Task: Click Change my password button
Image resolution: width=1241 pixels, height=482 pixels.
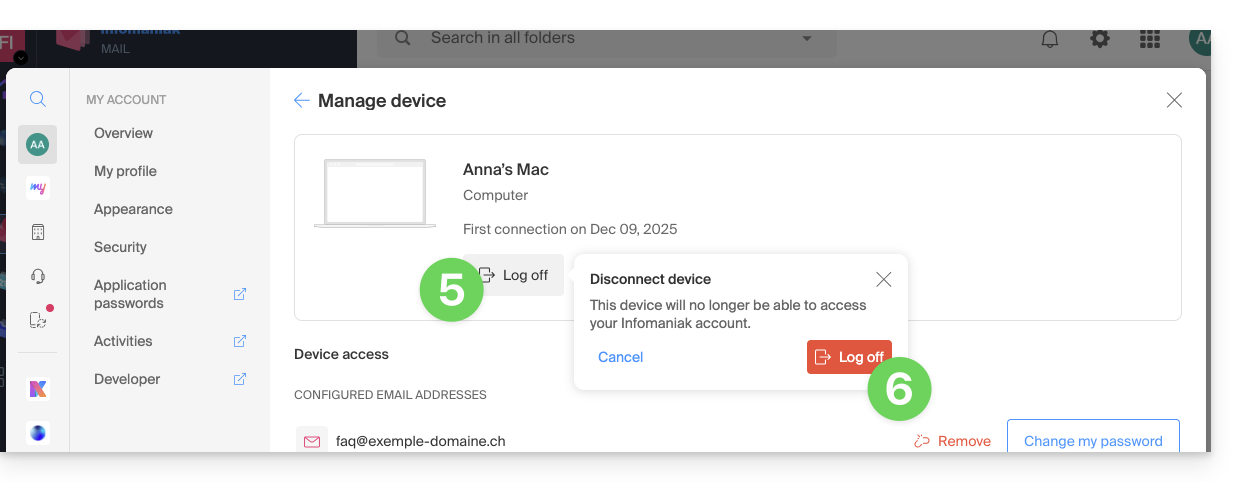Action: click(x=1092, y=441)
